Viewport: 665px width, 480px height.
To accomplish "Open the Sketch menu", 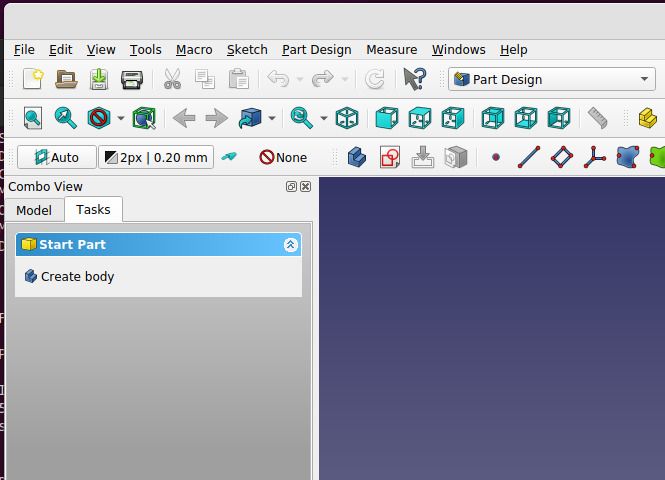I will coord(247,49).
